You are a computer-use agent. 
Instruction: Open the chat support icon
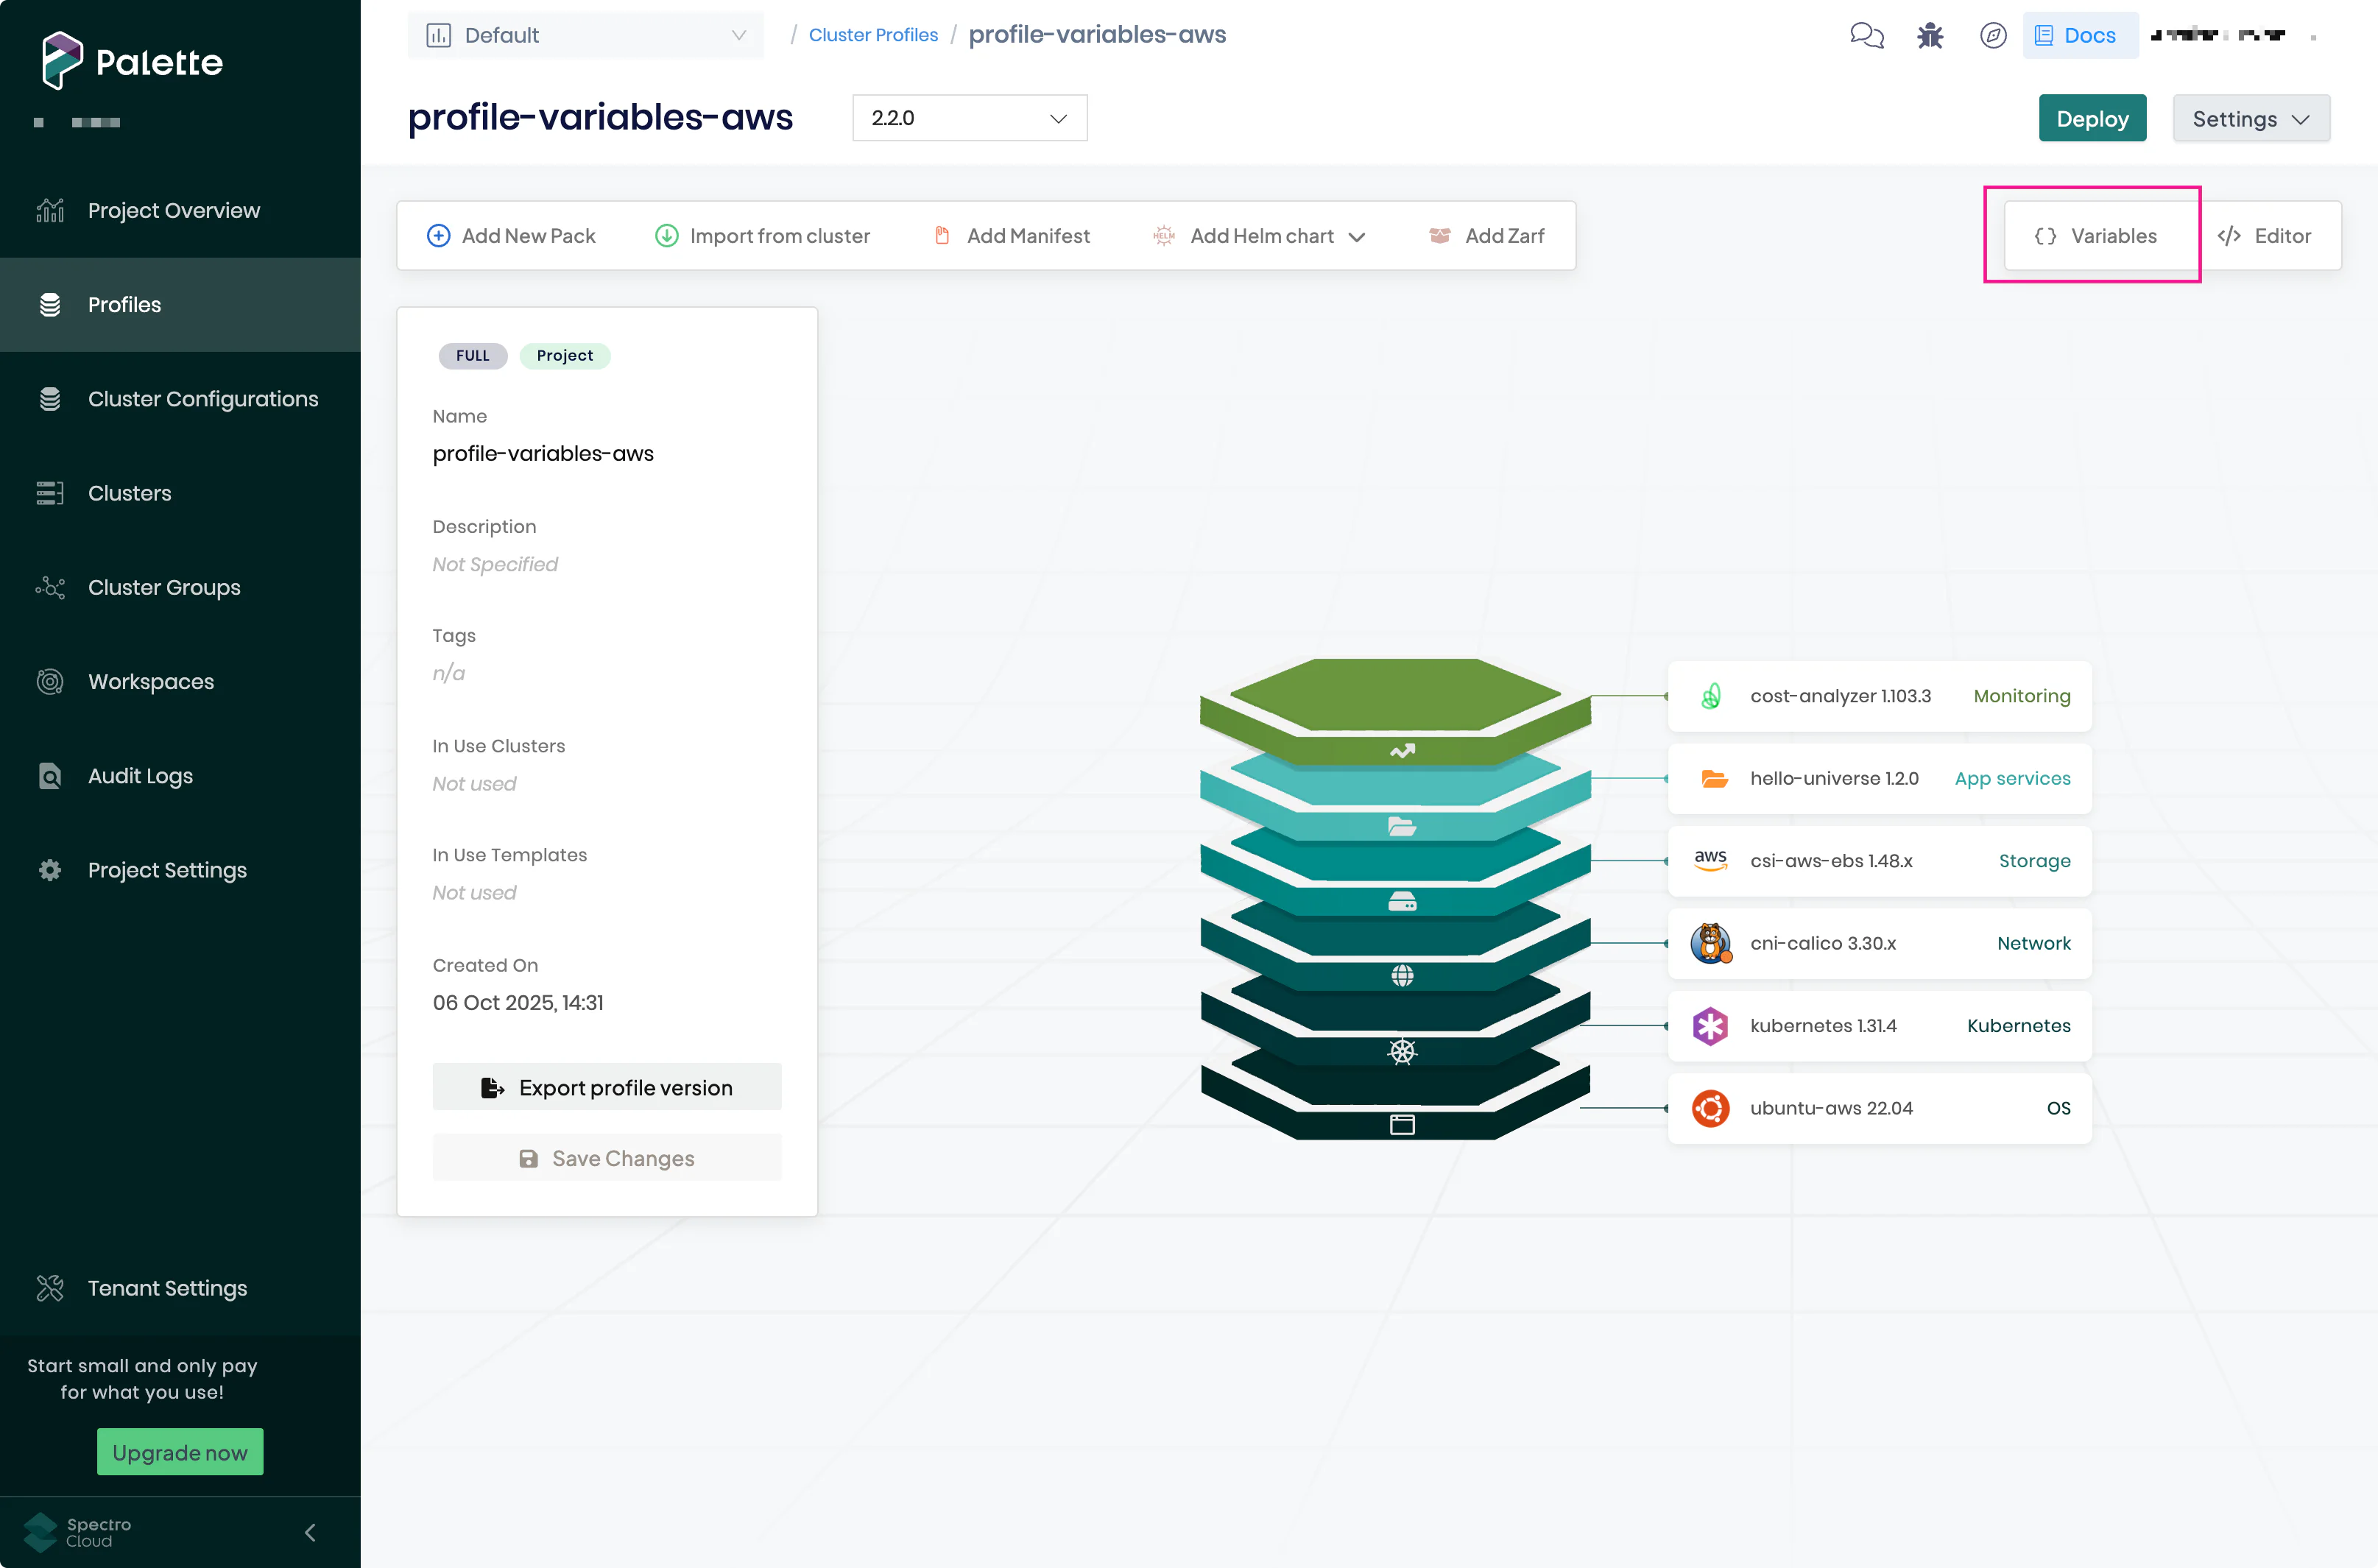1866,36
